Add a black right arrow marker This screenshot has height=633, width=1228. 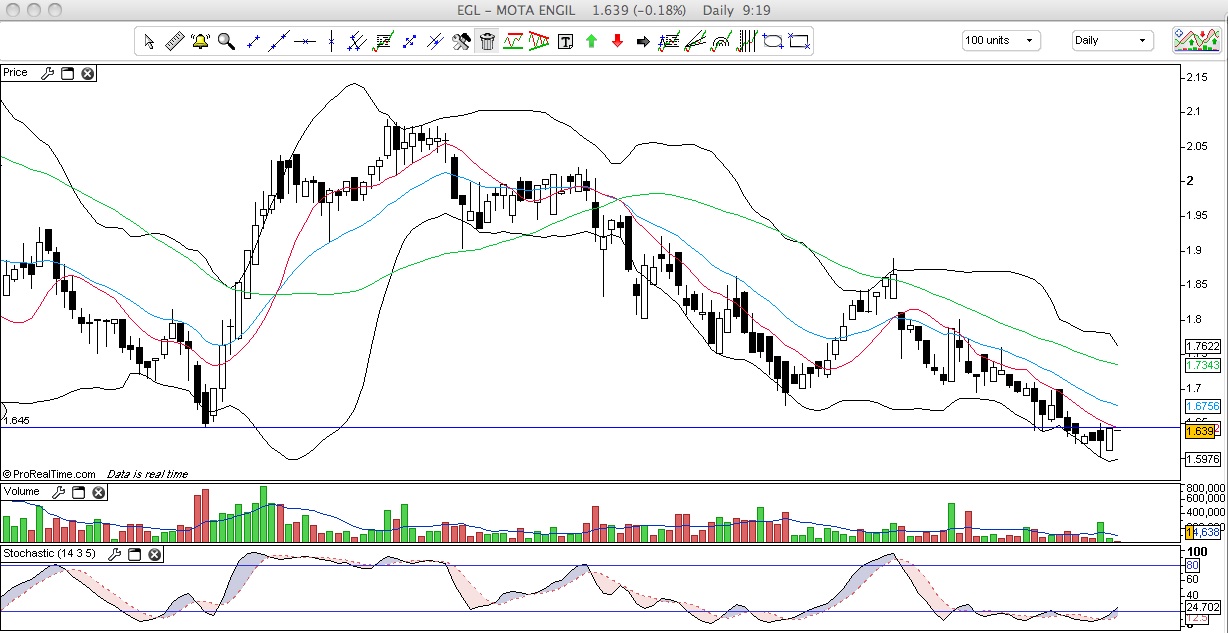643,41
